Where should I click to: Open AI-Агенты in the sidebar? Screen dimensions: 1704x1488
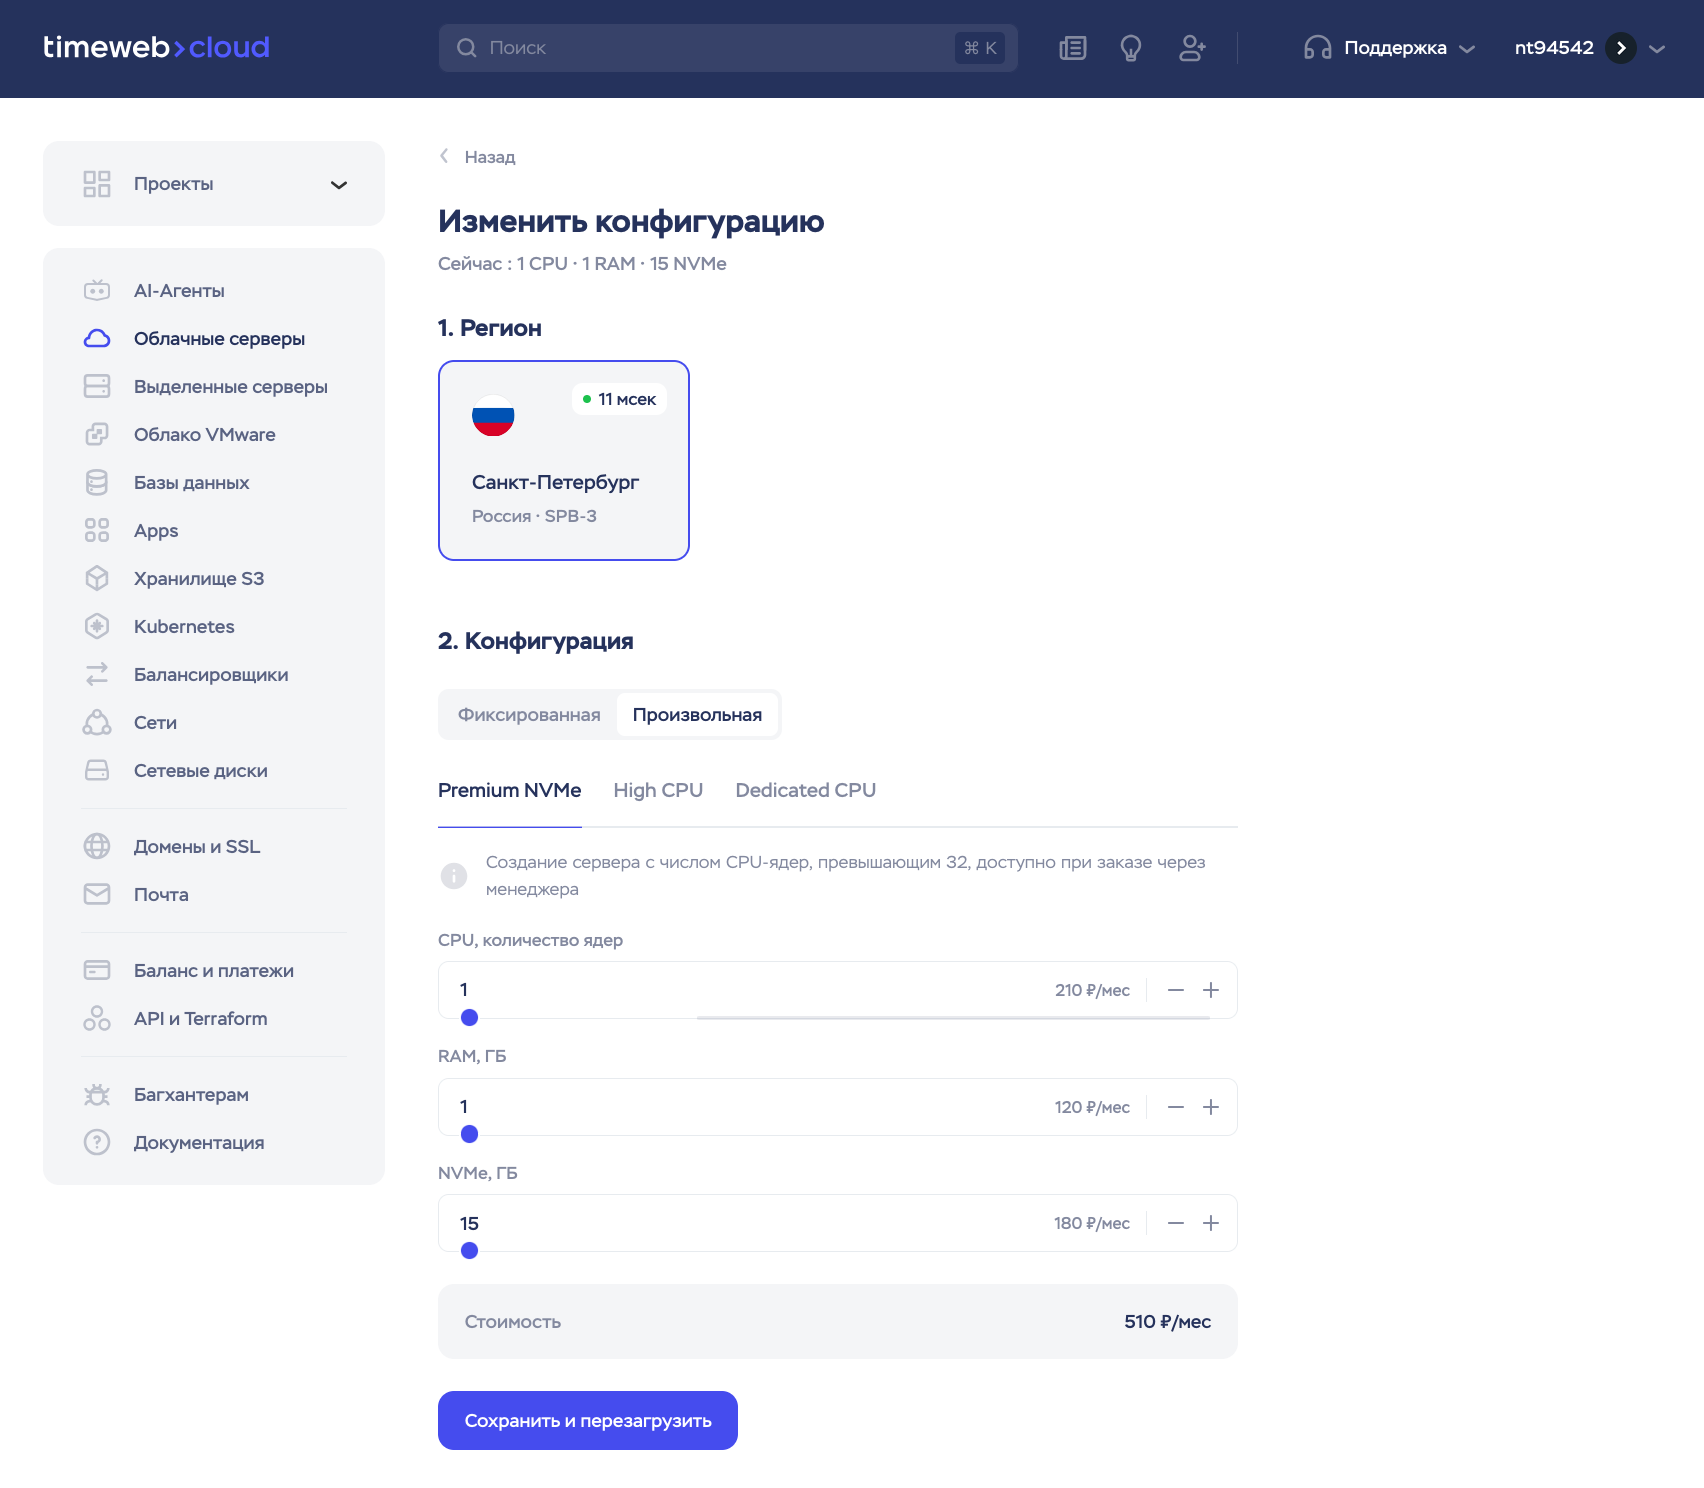click(179, 291)
